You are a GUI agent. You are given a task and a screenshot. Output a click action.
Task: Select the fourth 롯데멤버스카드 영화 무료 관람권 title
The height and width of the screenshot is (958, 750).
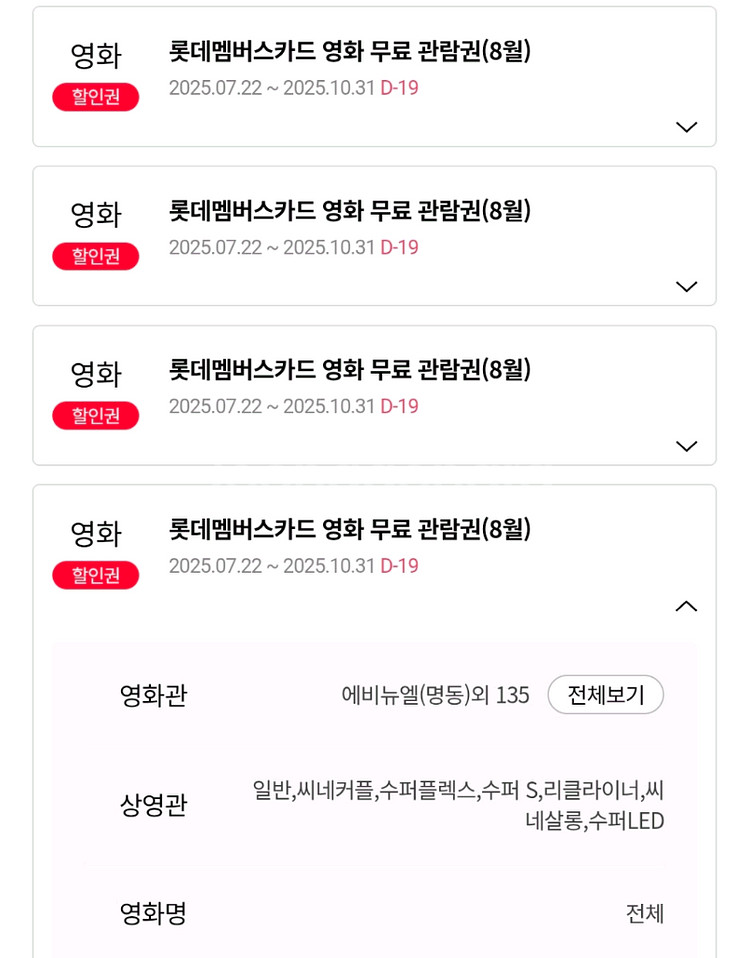tap(350, 529)
